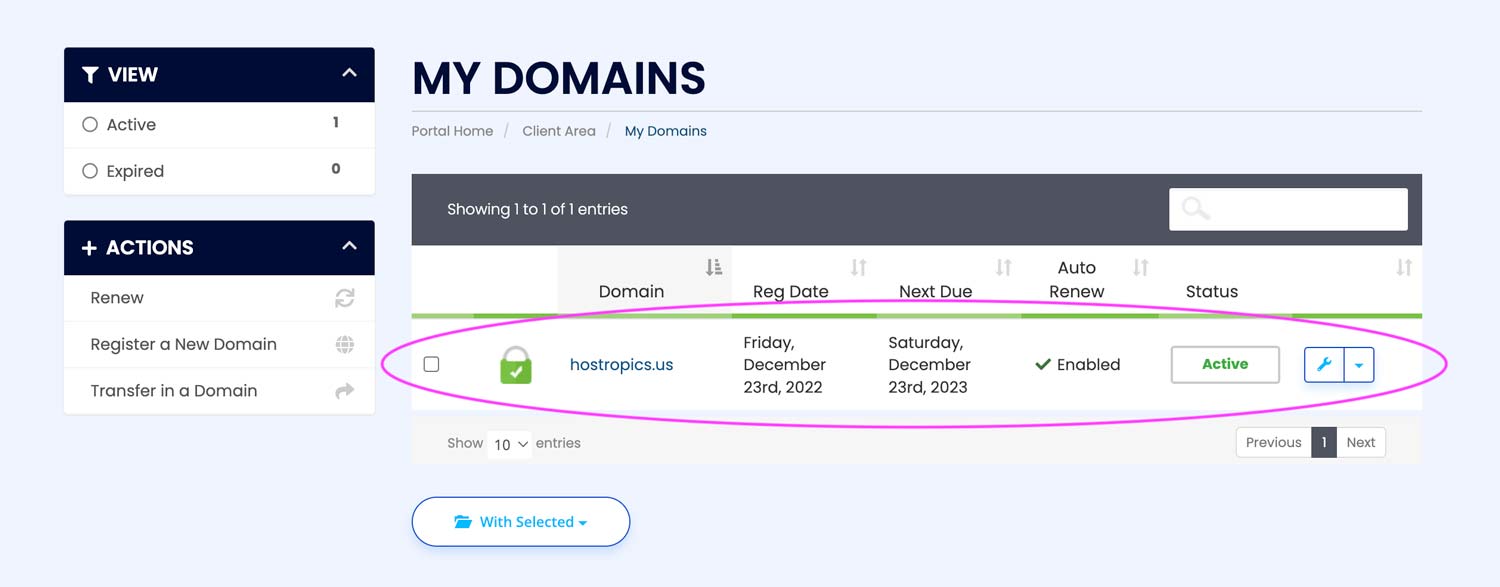The height and width of the screenshot is (587, 1500).
Task: Select the green padlock icon next to hostropics.us
Action: (515, 364)
